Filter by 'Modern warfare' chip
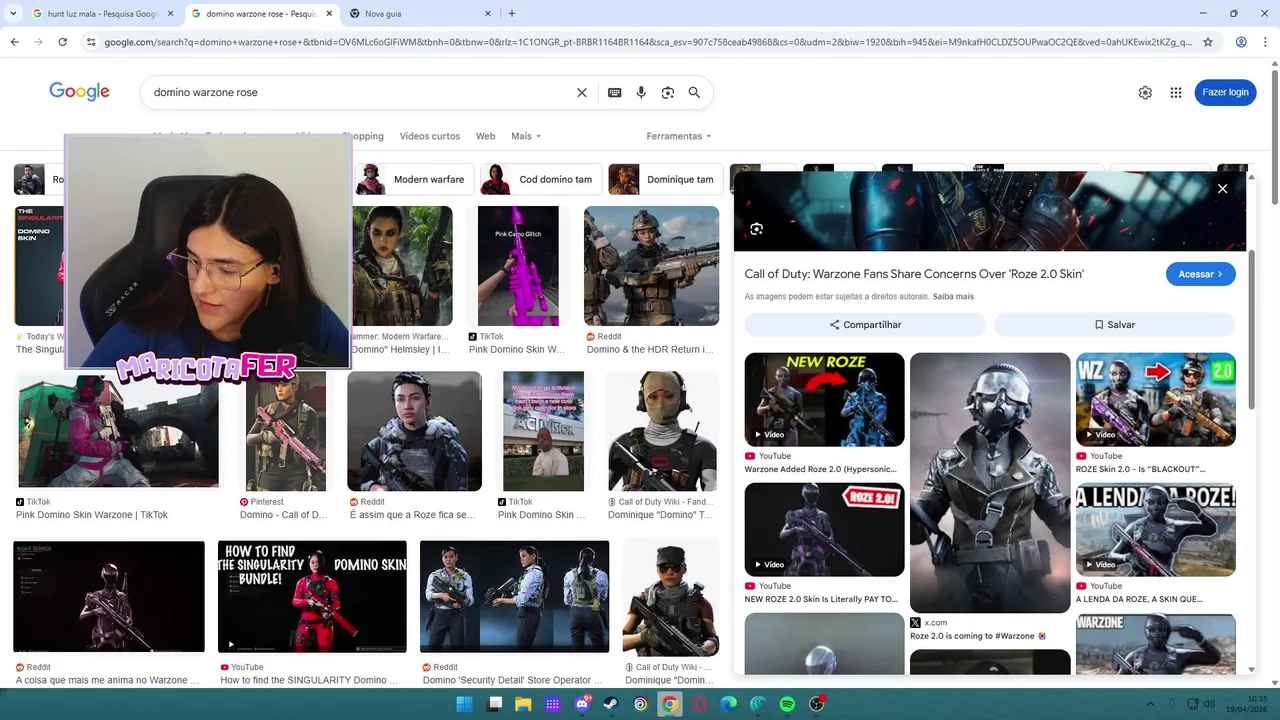 pos(414,179)
